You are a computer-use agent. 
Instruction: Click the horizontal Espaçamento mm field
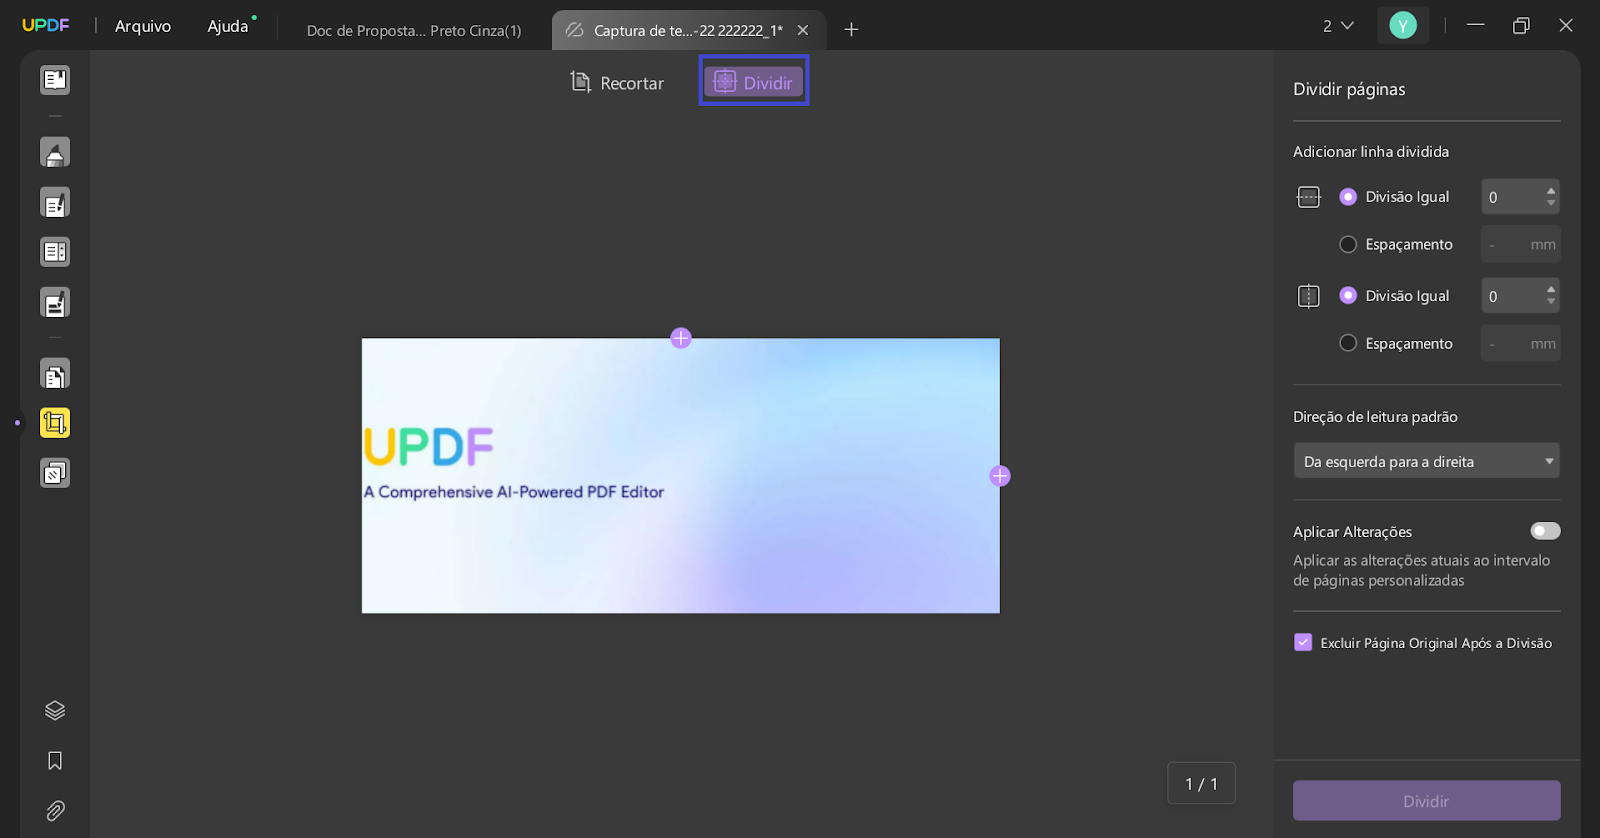[x=1521, y=244]
